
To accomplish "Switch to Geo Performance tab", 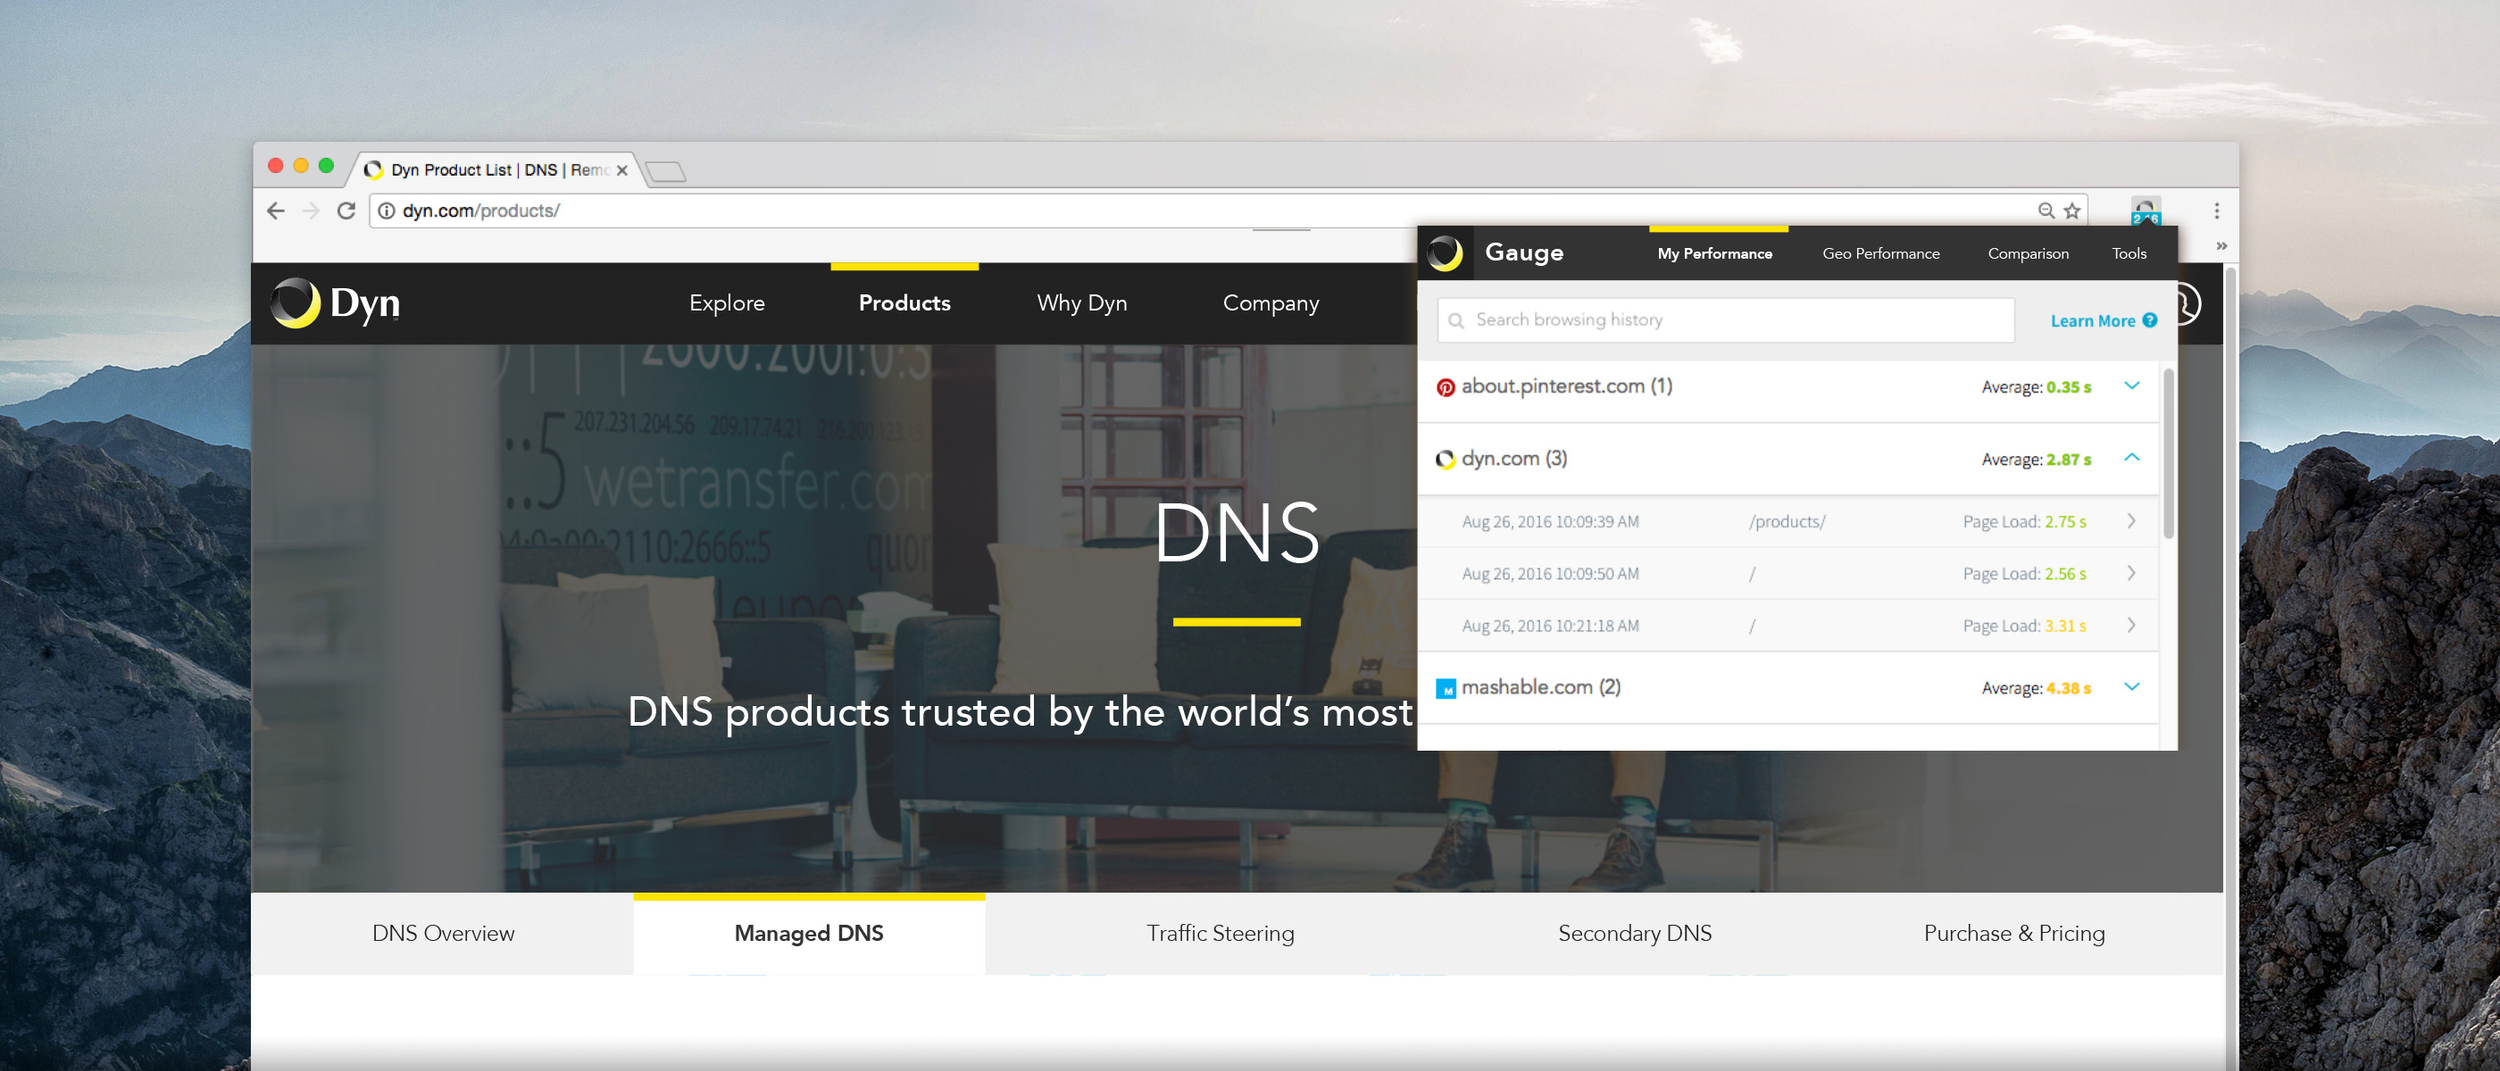I will [x=1881, y=254].
